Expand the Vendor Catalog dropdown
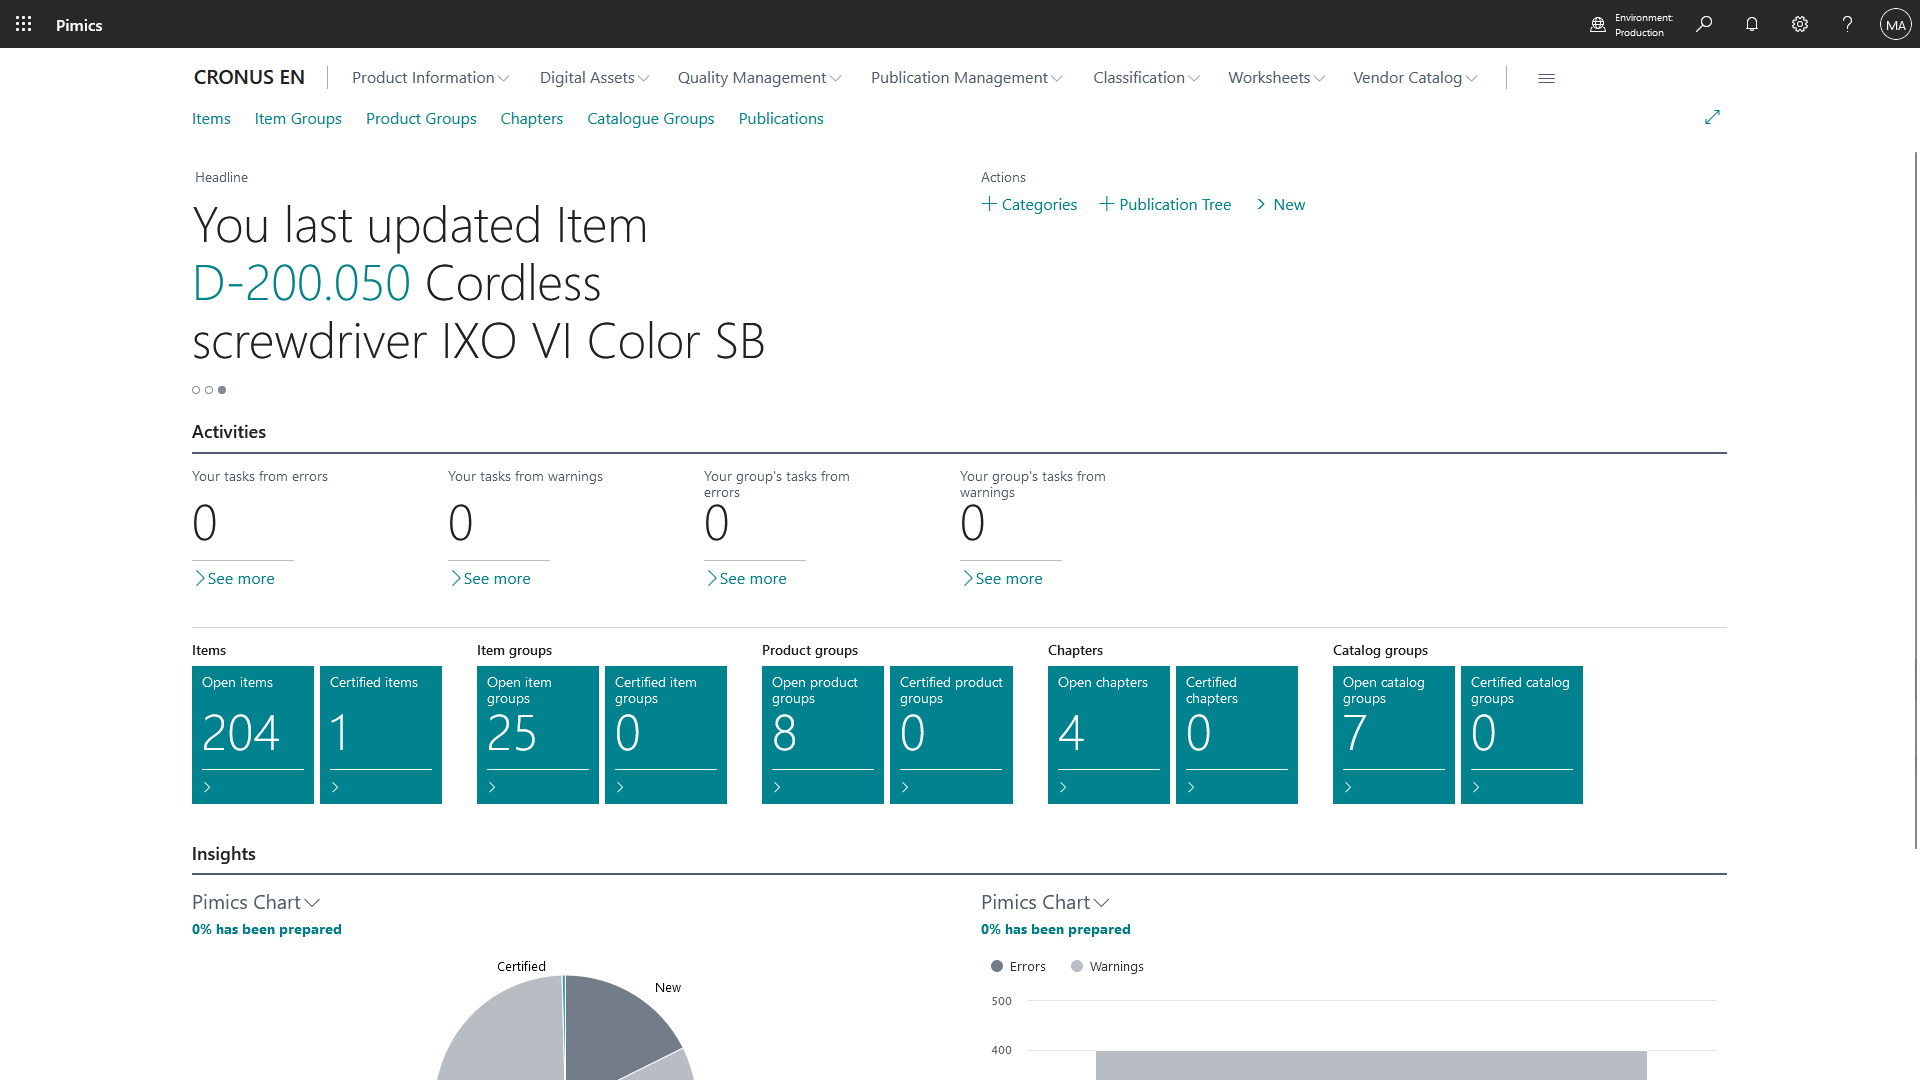Screen dimensions: 1920x1080 (x=1414, y=78)
